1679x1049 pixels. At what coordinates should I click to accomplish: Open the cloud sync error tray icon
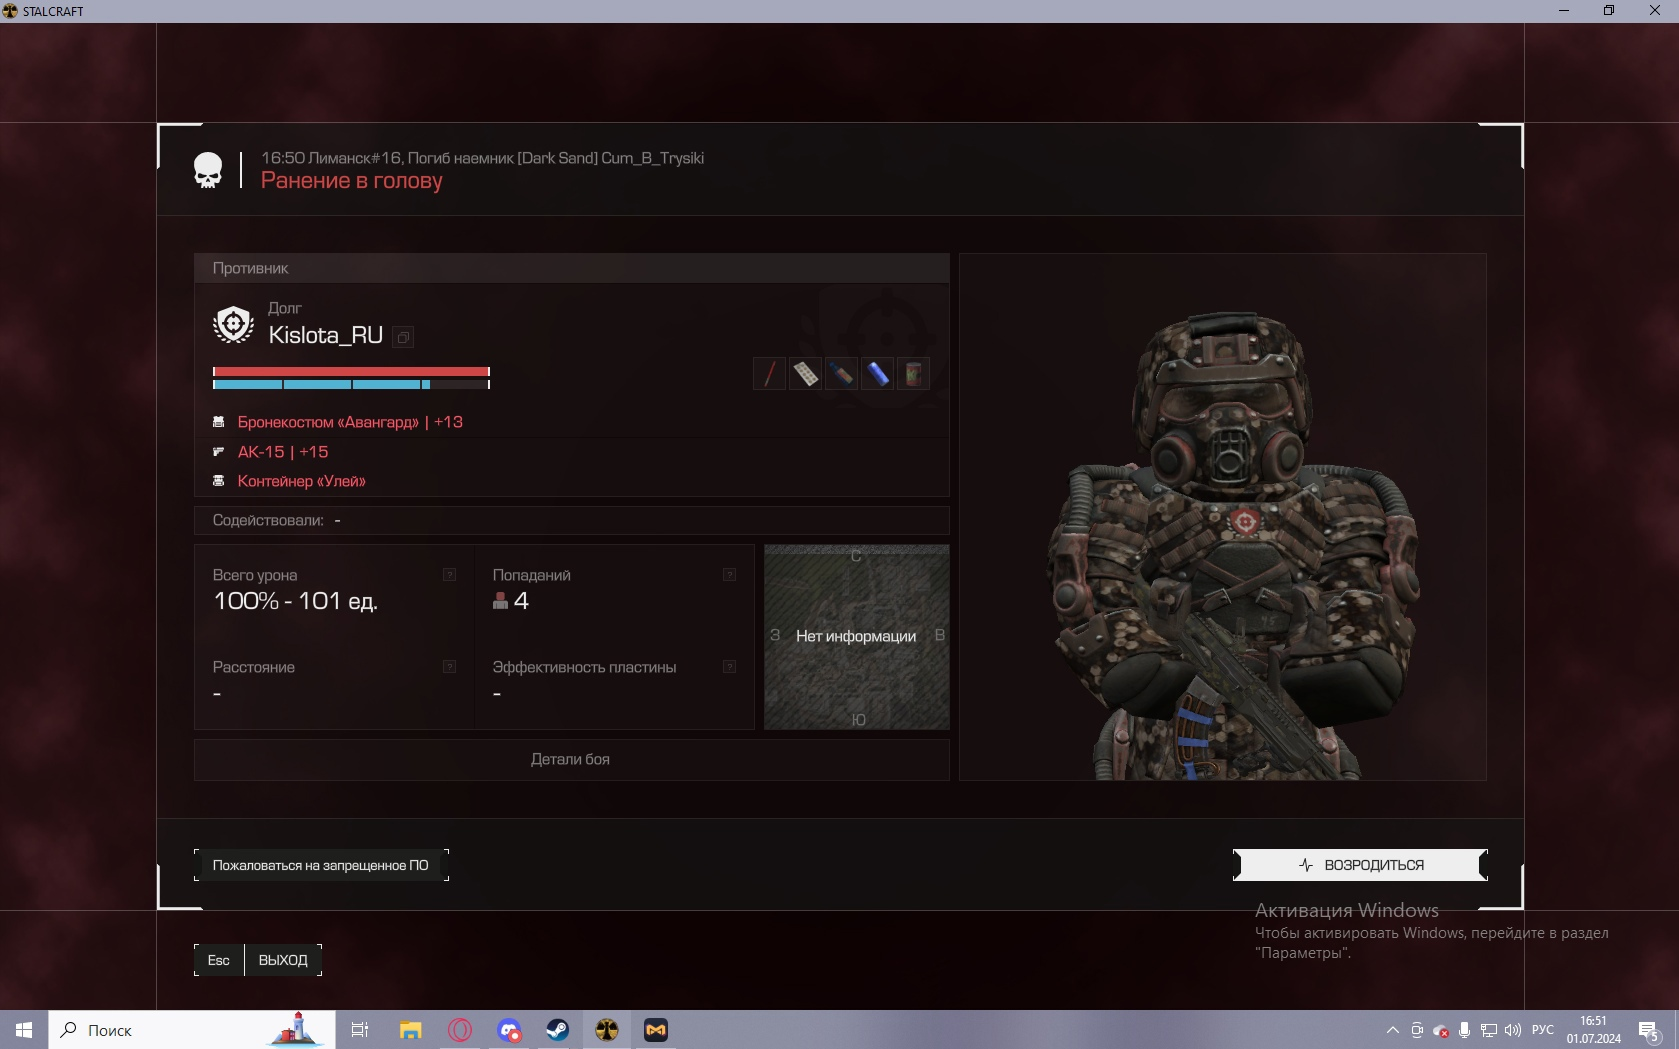pyautogui.click(x=1441, y=1030)
